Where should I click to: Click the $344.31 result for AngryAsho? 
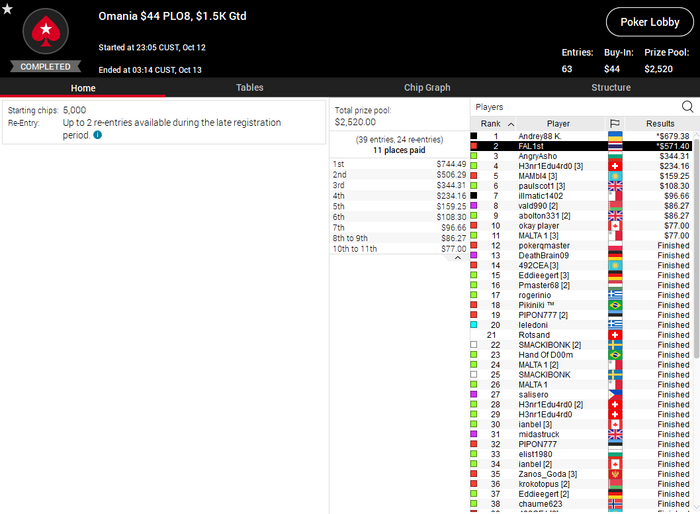674,156
